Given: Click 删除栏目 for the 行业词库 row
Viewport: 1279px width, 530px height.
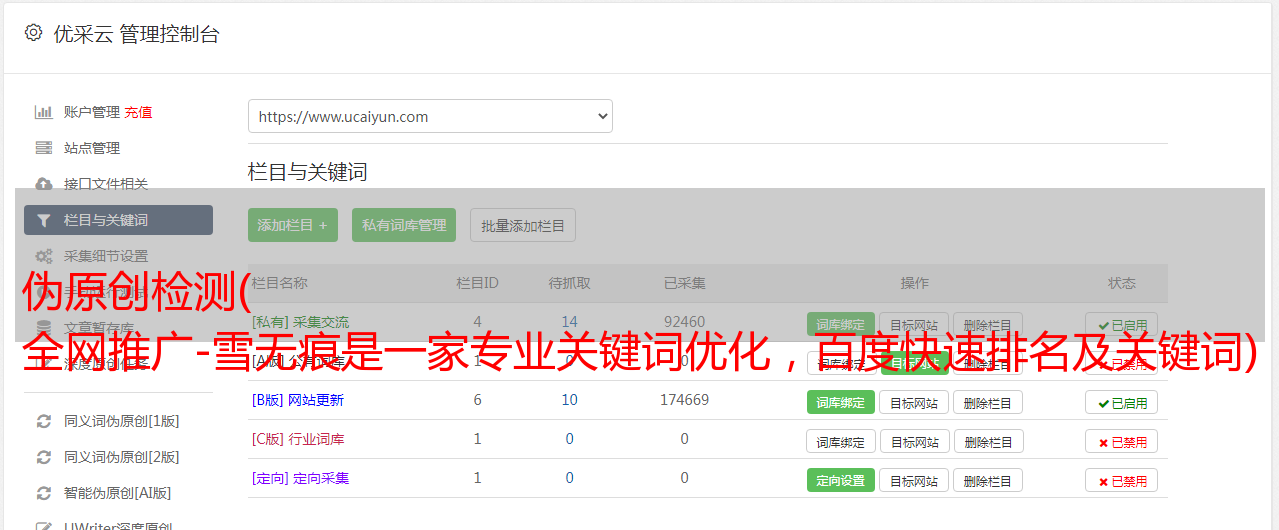Looking at the screenshot, I should click(x=988, y=441).
